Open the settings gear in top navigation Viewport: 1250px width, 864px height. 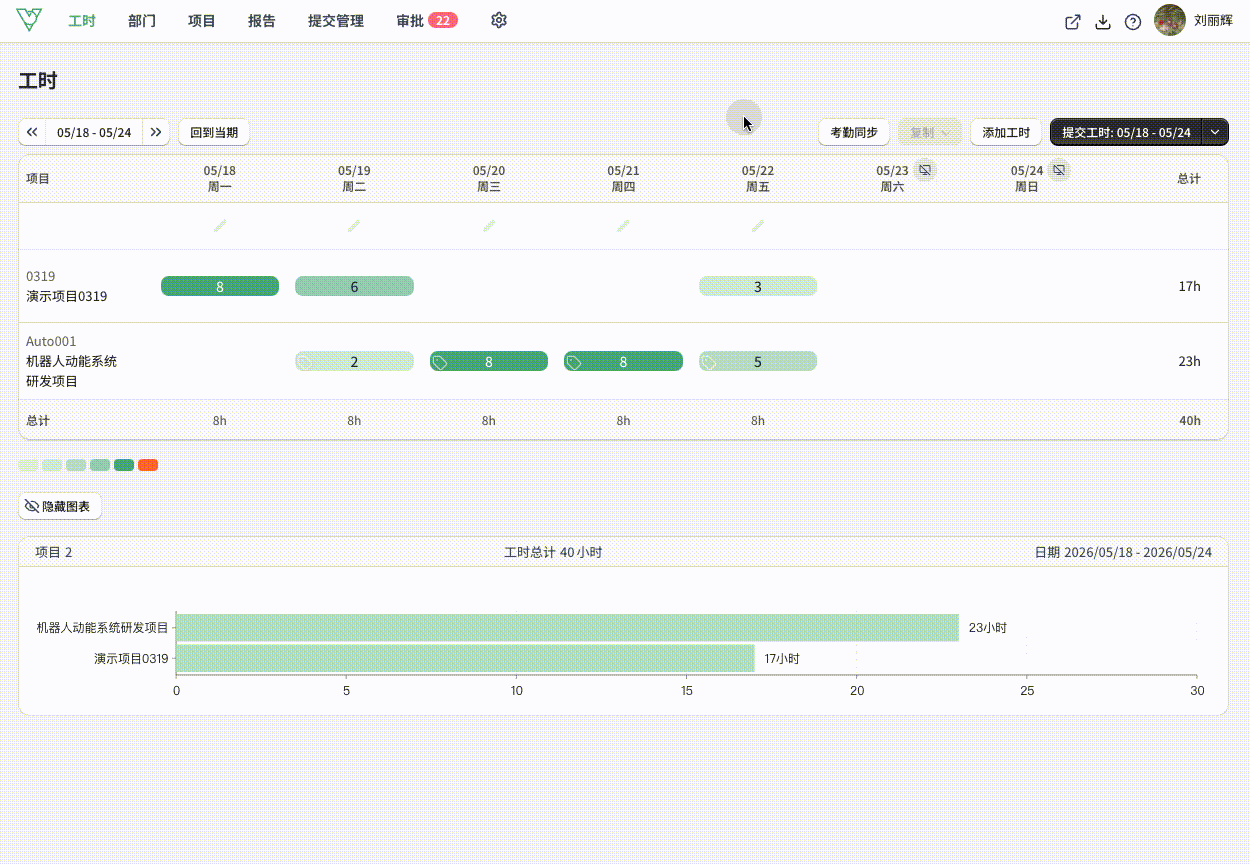(499, 20)
